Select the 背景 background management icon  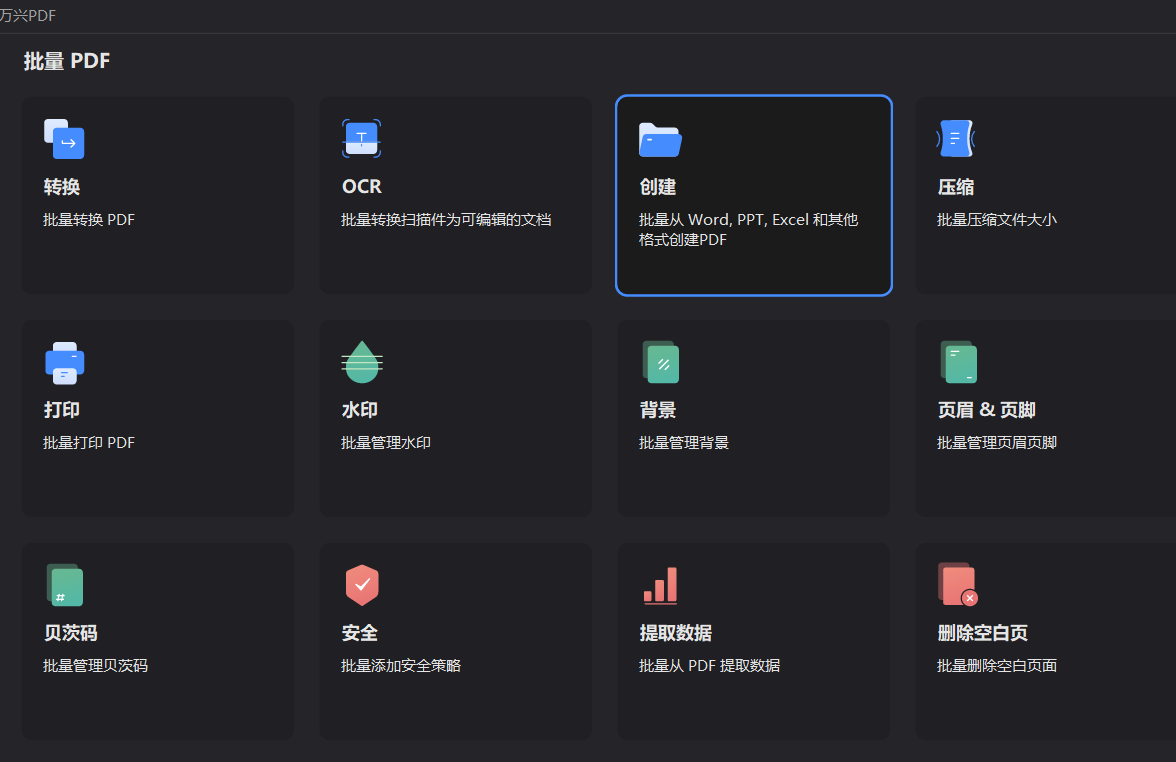tap(659, 362)
